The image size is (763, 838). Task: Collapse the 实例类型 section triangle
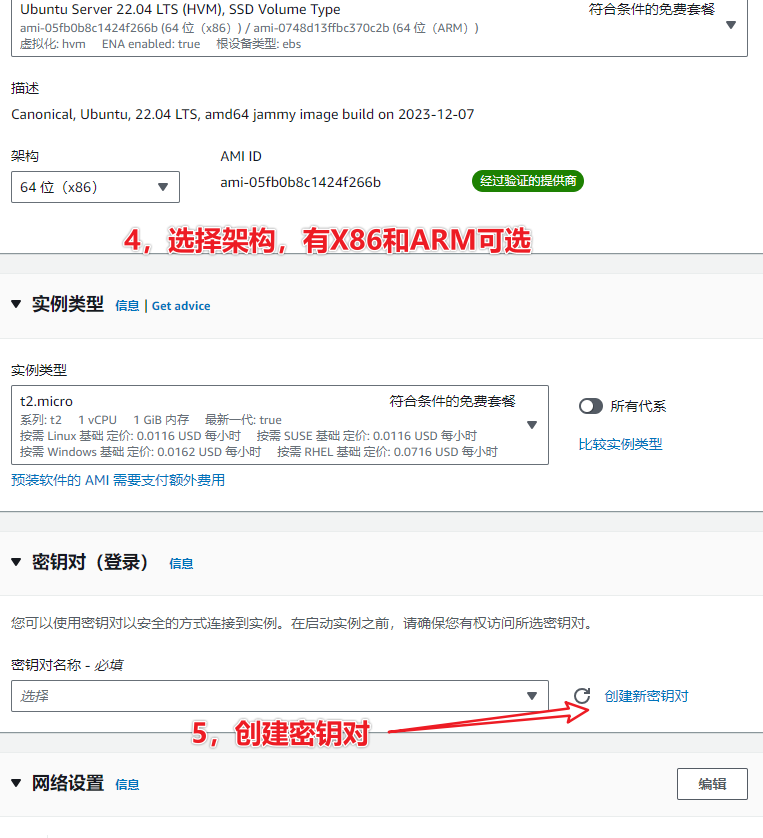[16, 304]
